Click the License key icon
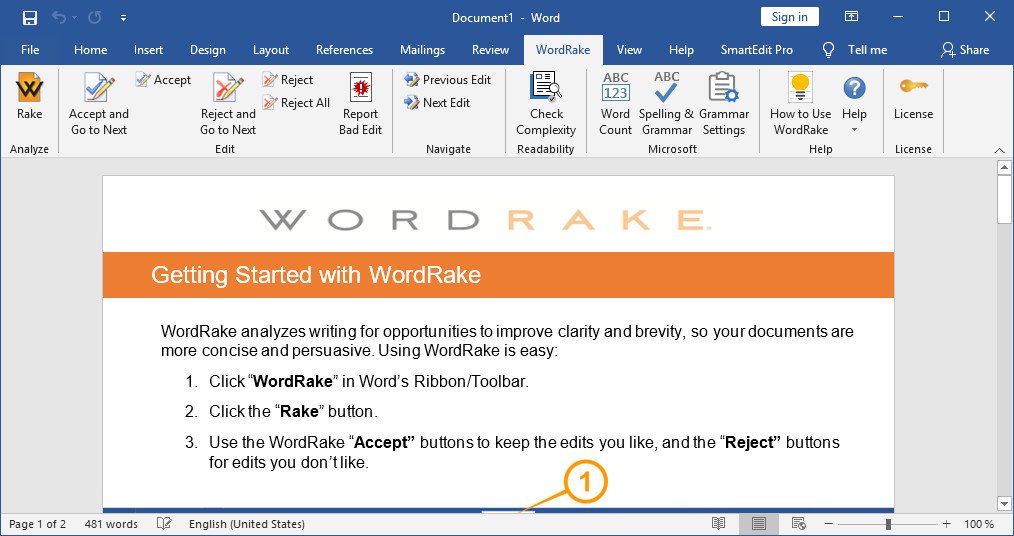The width and height of the screenshot is (1014, 536). pyautogui.click(x=913, y=85)
